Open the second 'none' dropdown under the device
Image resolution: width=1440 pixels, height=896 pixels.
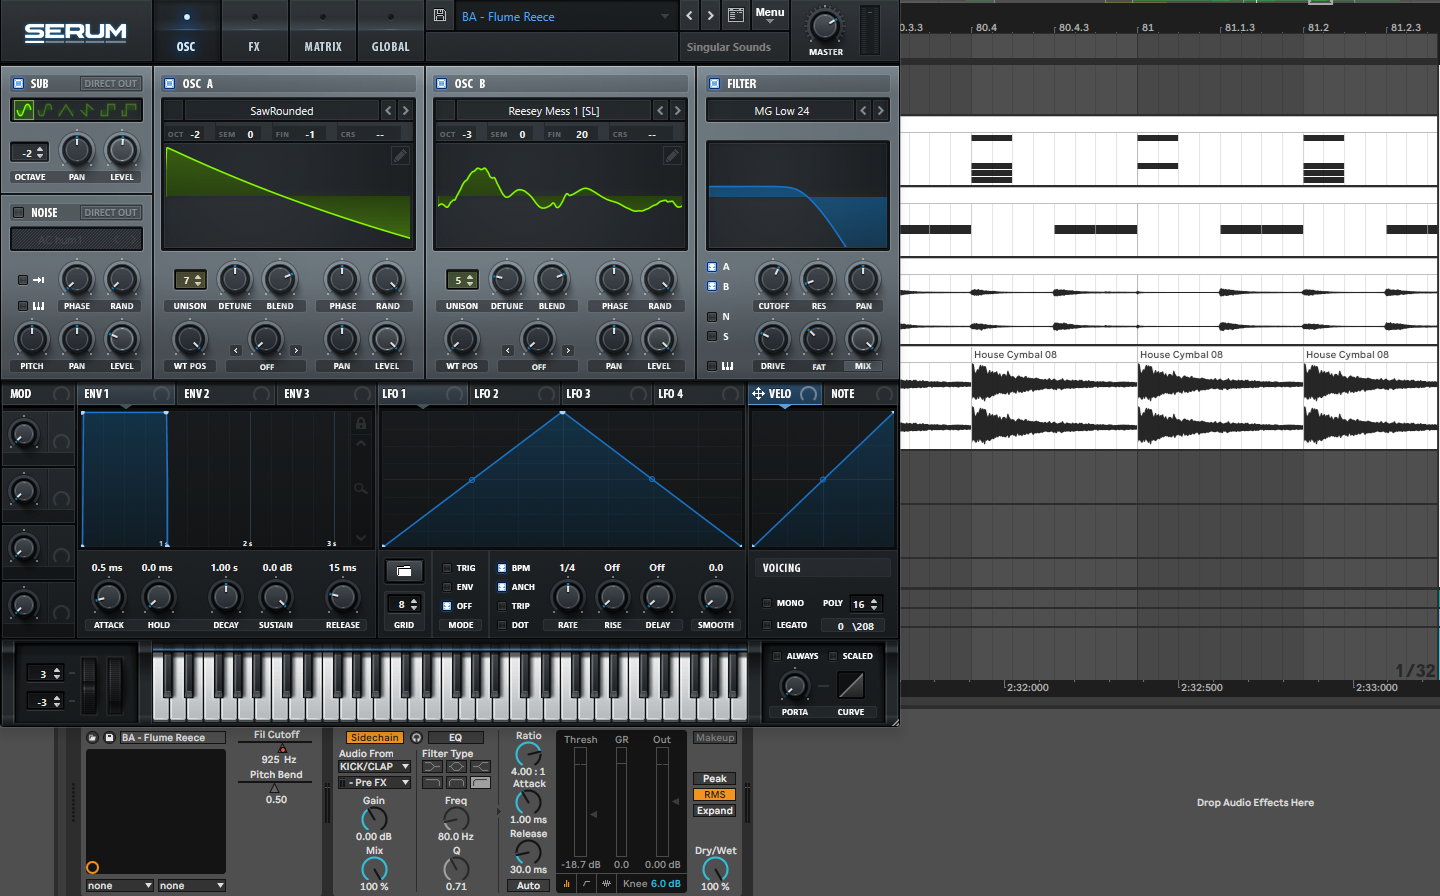[x=192, y=886]
